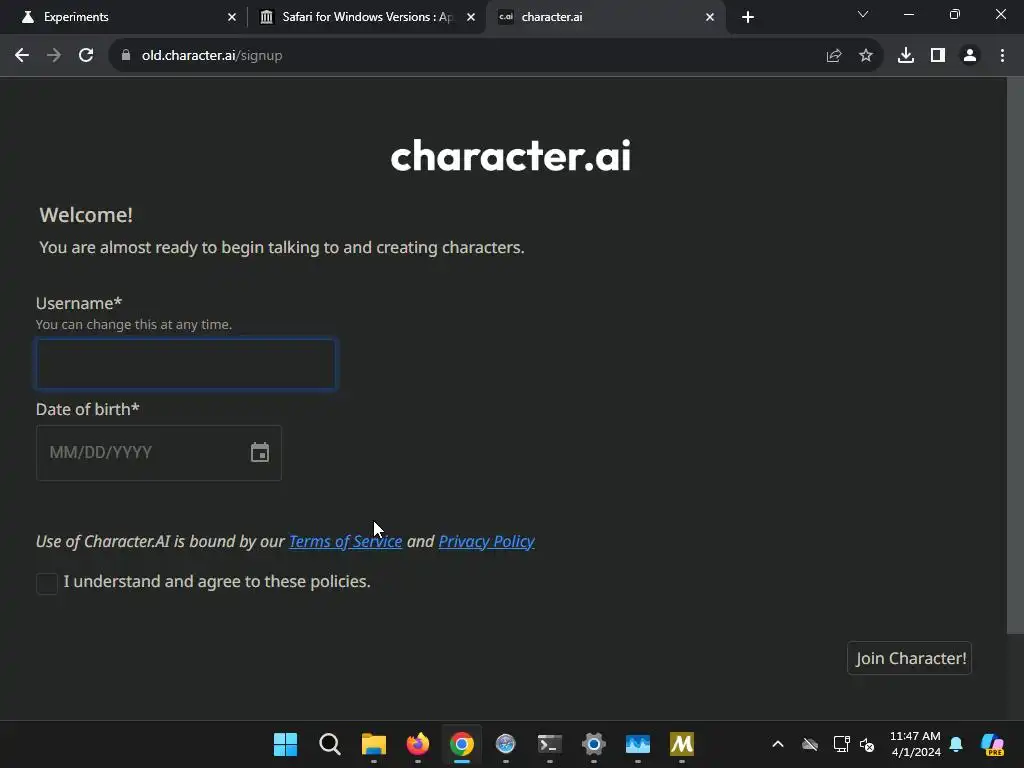Click the cloud sync tray icon
Viewport: 1024px width, 768px height.
pyautogui.click(x=810, y=744)
